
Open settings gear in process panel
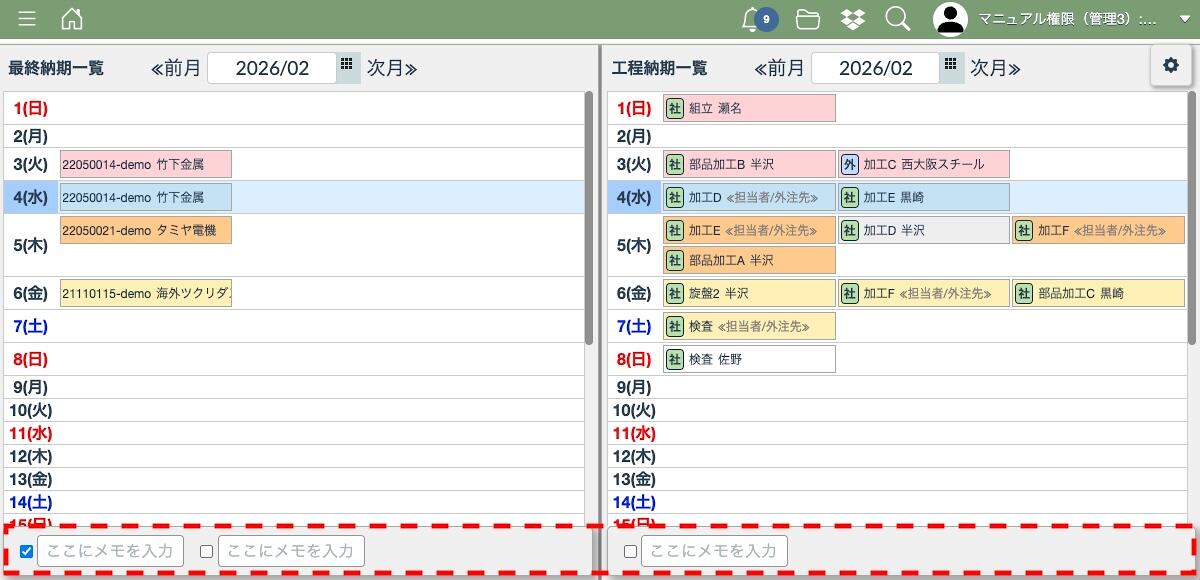click(1171, 65)
